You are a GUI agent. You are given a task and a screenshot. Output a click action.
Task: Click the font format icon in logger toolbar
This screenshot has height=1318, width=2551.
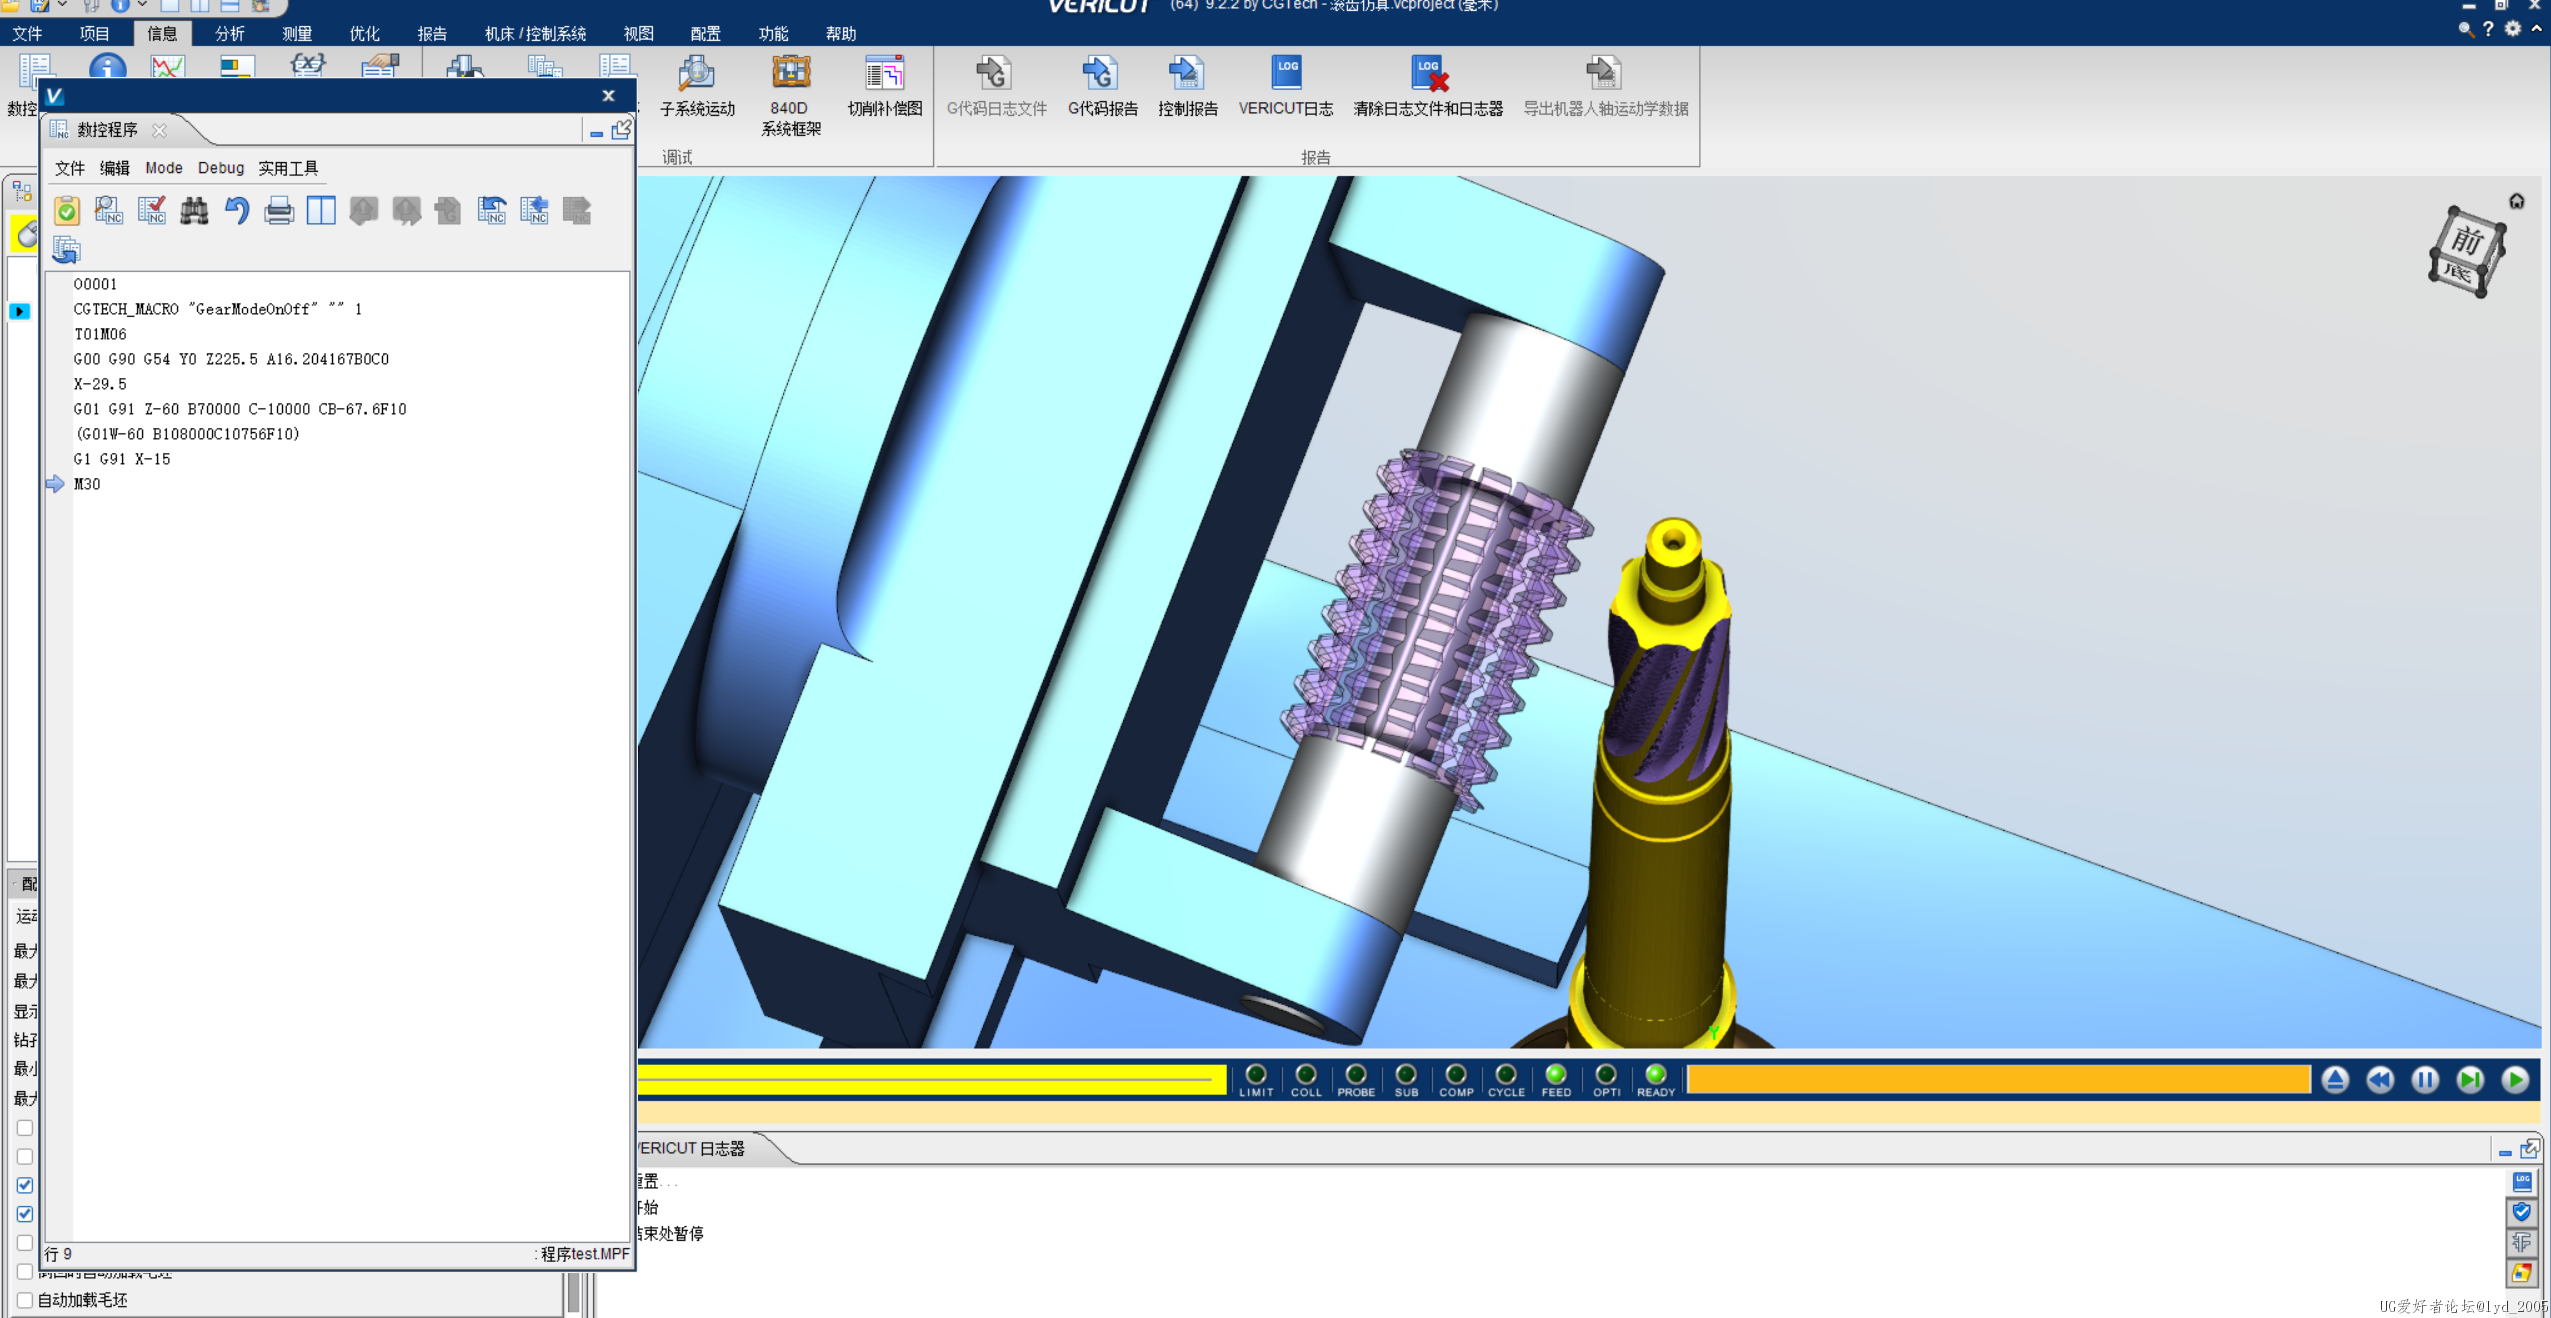click(2522, 1242)
